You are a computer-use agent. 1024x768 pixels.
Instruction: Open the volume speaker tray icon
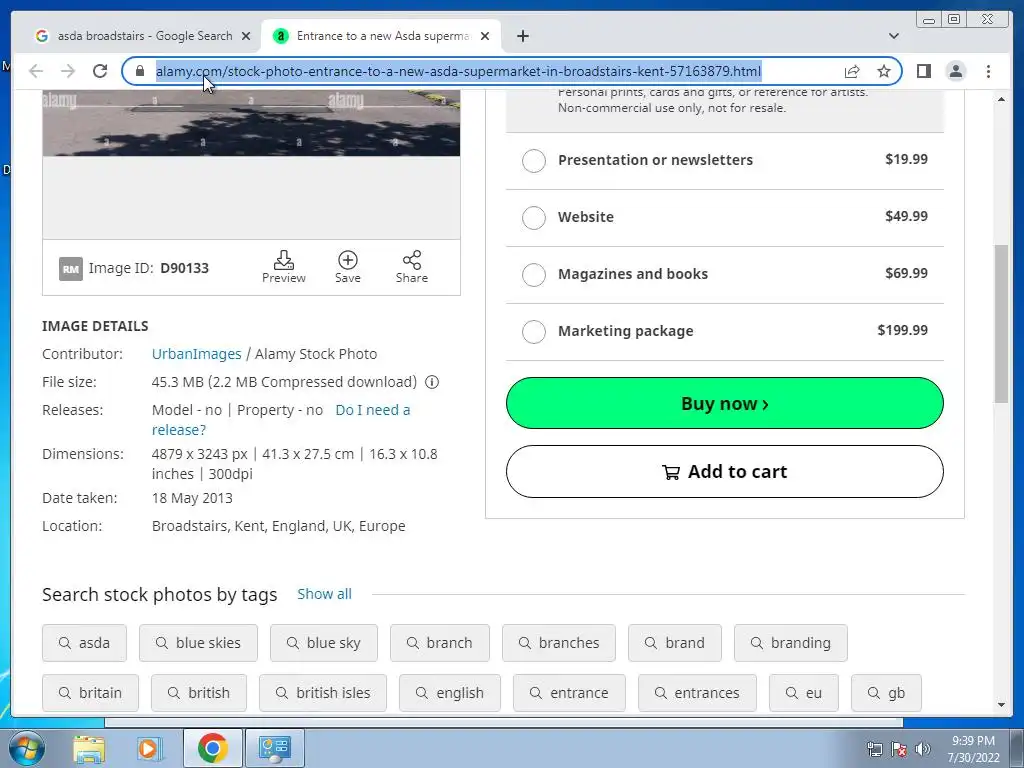(x=923, y=749)
